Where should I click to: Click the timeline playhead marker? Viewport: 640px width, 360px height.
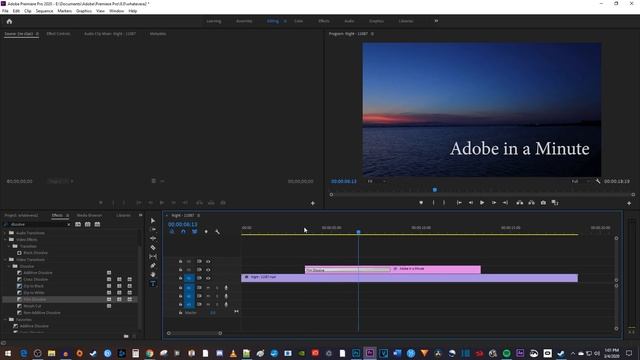coord(358,232)
